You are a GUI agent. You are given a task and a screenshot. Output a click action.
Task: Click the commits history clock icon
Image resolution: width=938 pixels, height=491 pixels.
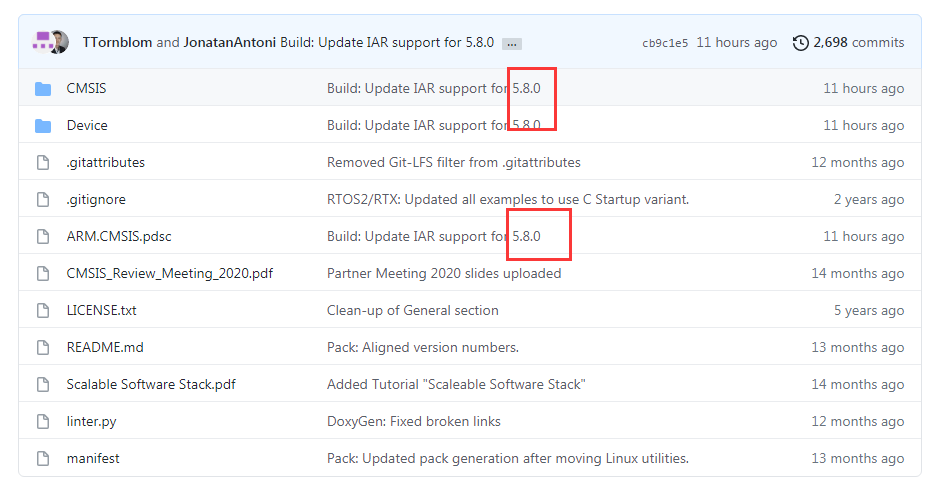tap(800, 43)
